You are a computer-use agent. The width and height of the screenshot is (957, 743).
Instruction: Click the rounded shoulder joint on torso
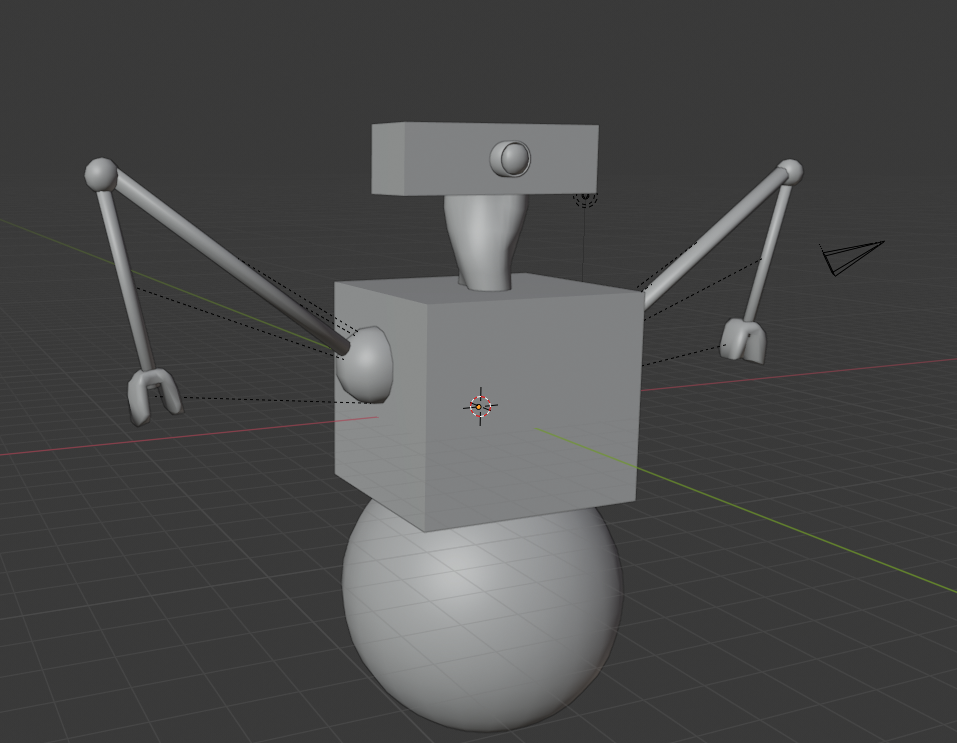(366, 363)
